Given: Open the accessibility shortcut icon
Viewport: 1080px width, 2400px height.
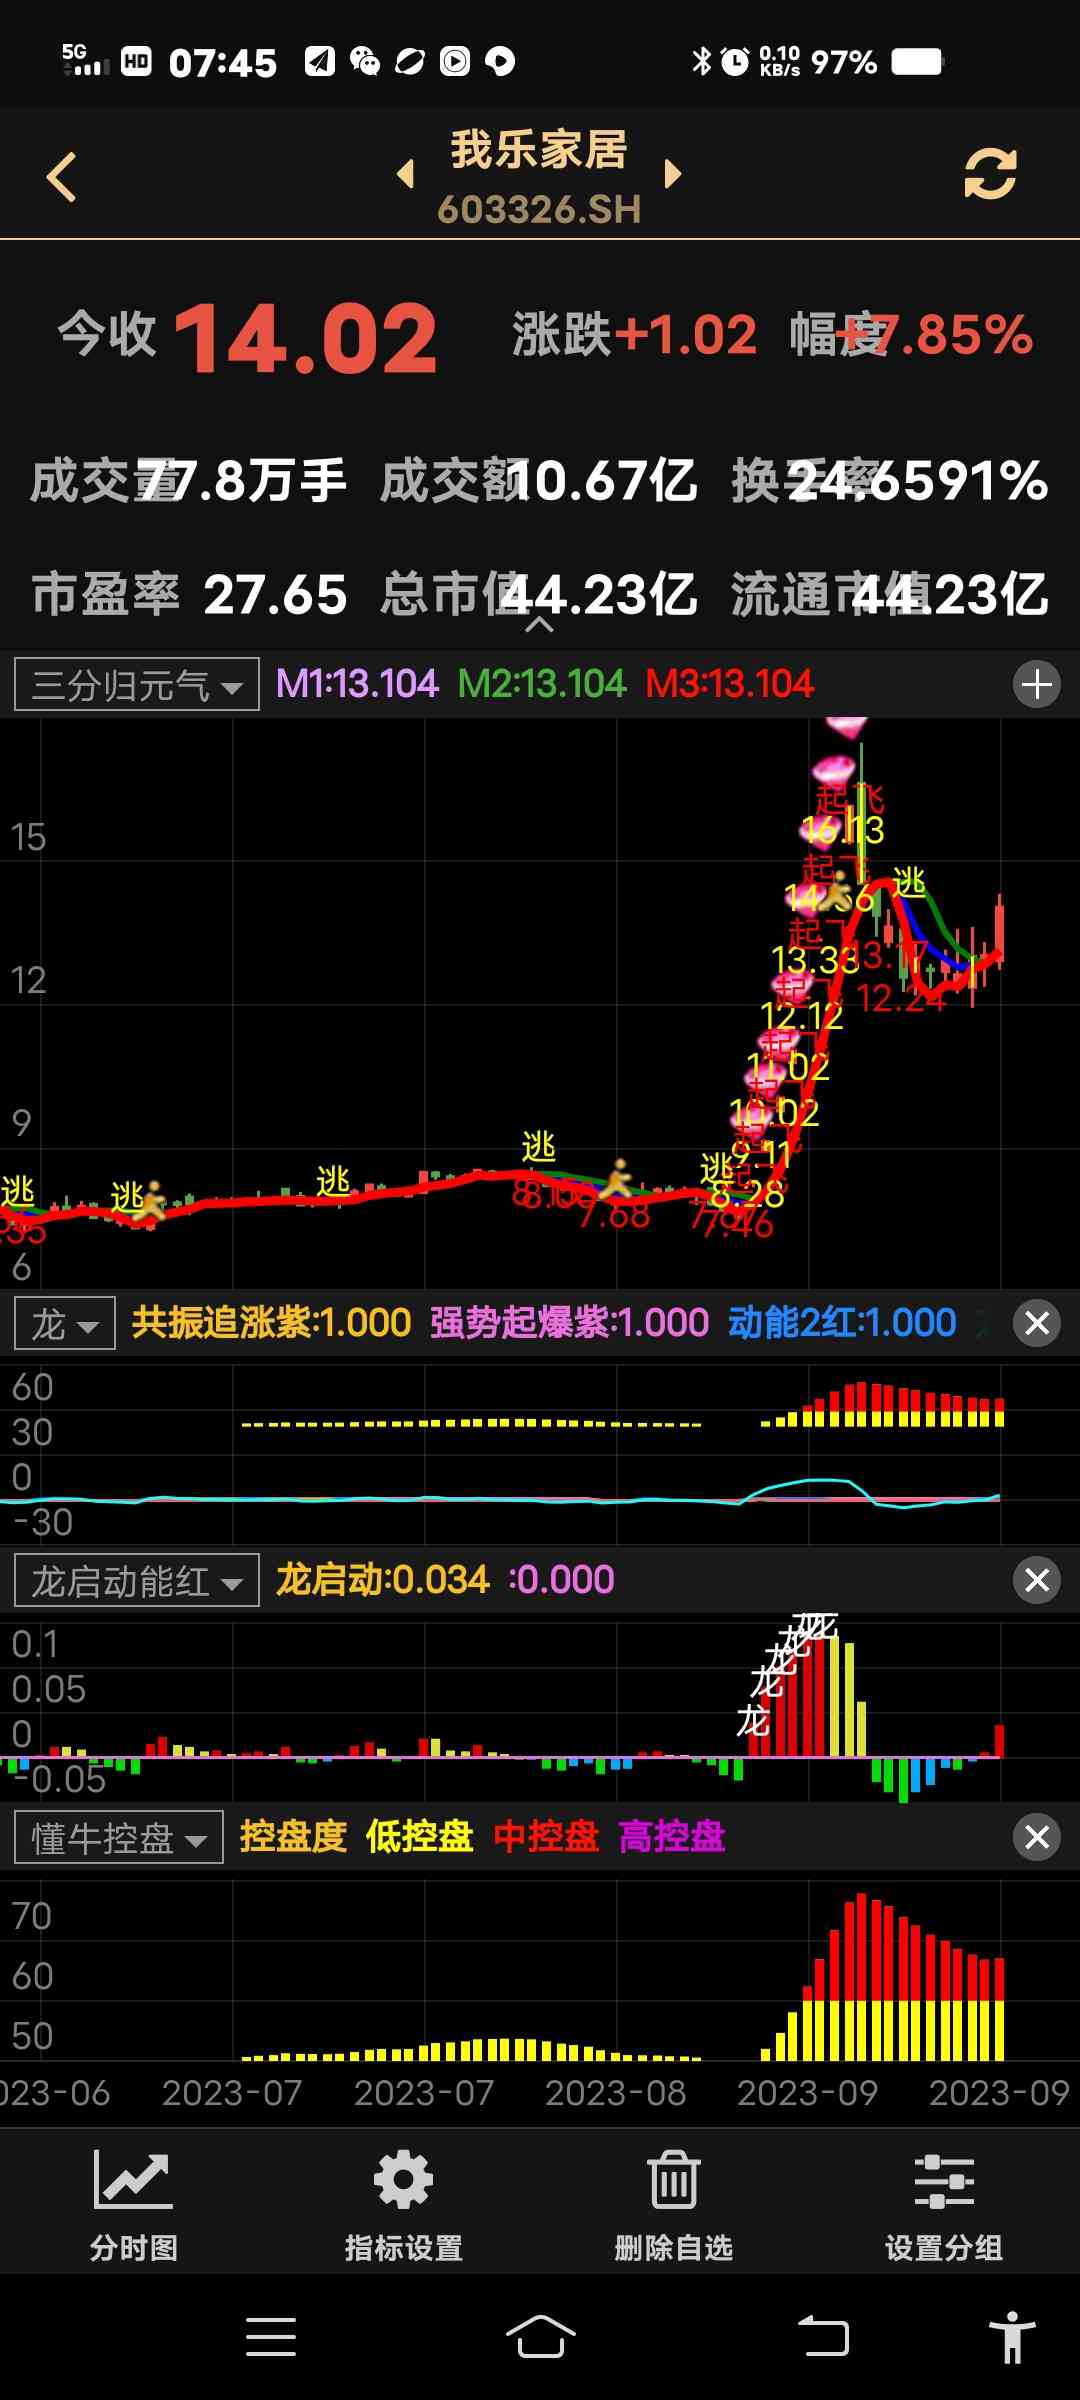Looking at the screenshot, I should coord(1012,2337).
